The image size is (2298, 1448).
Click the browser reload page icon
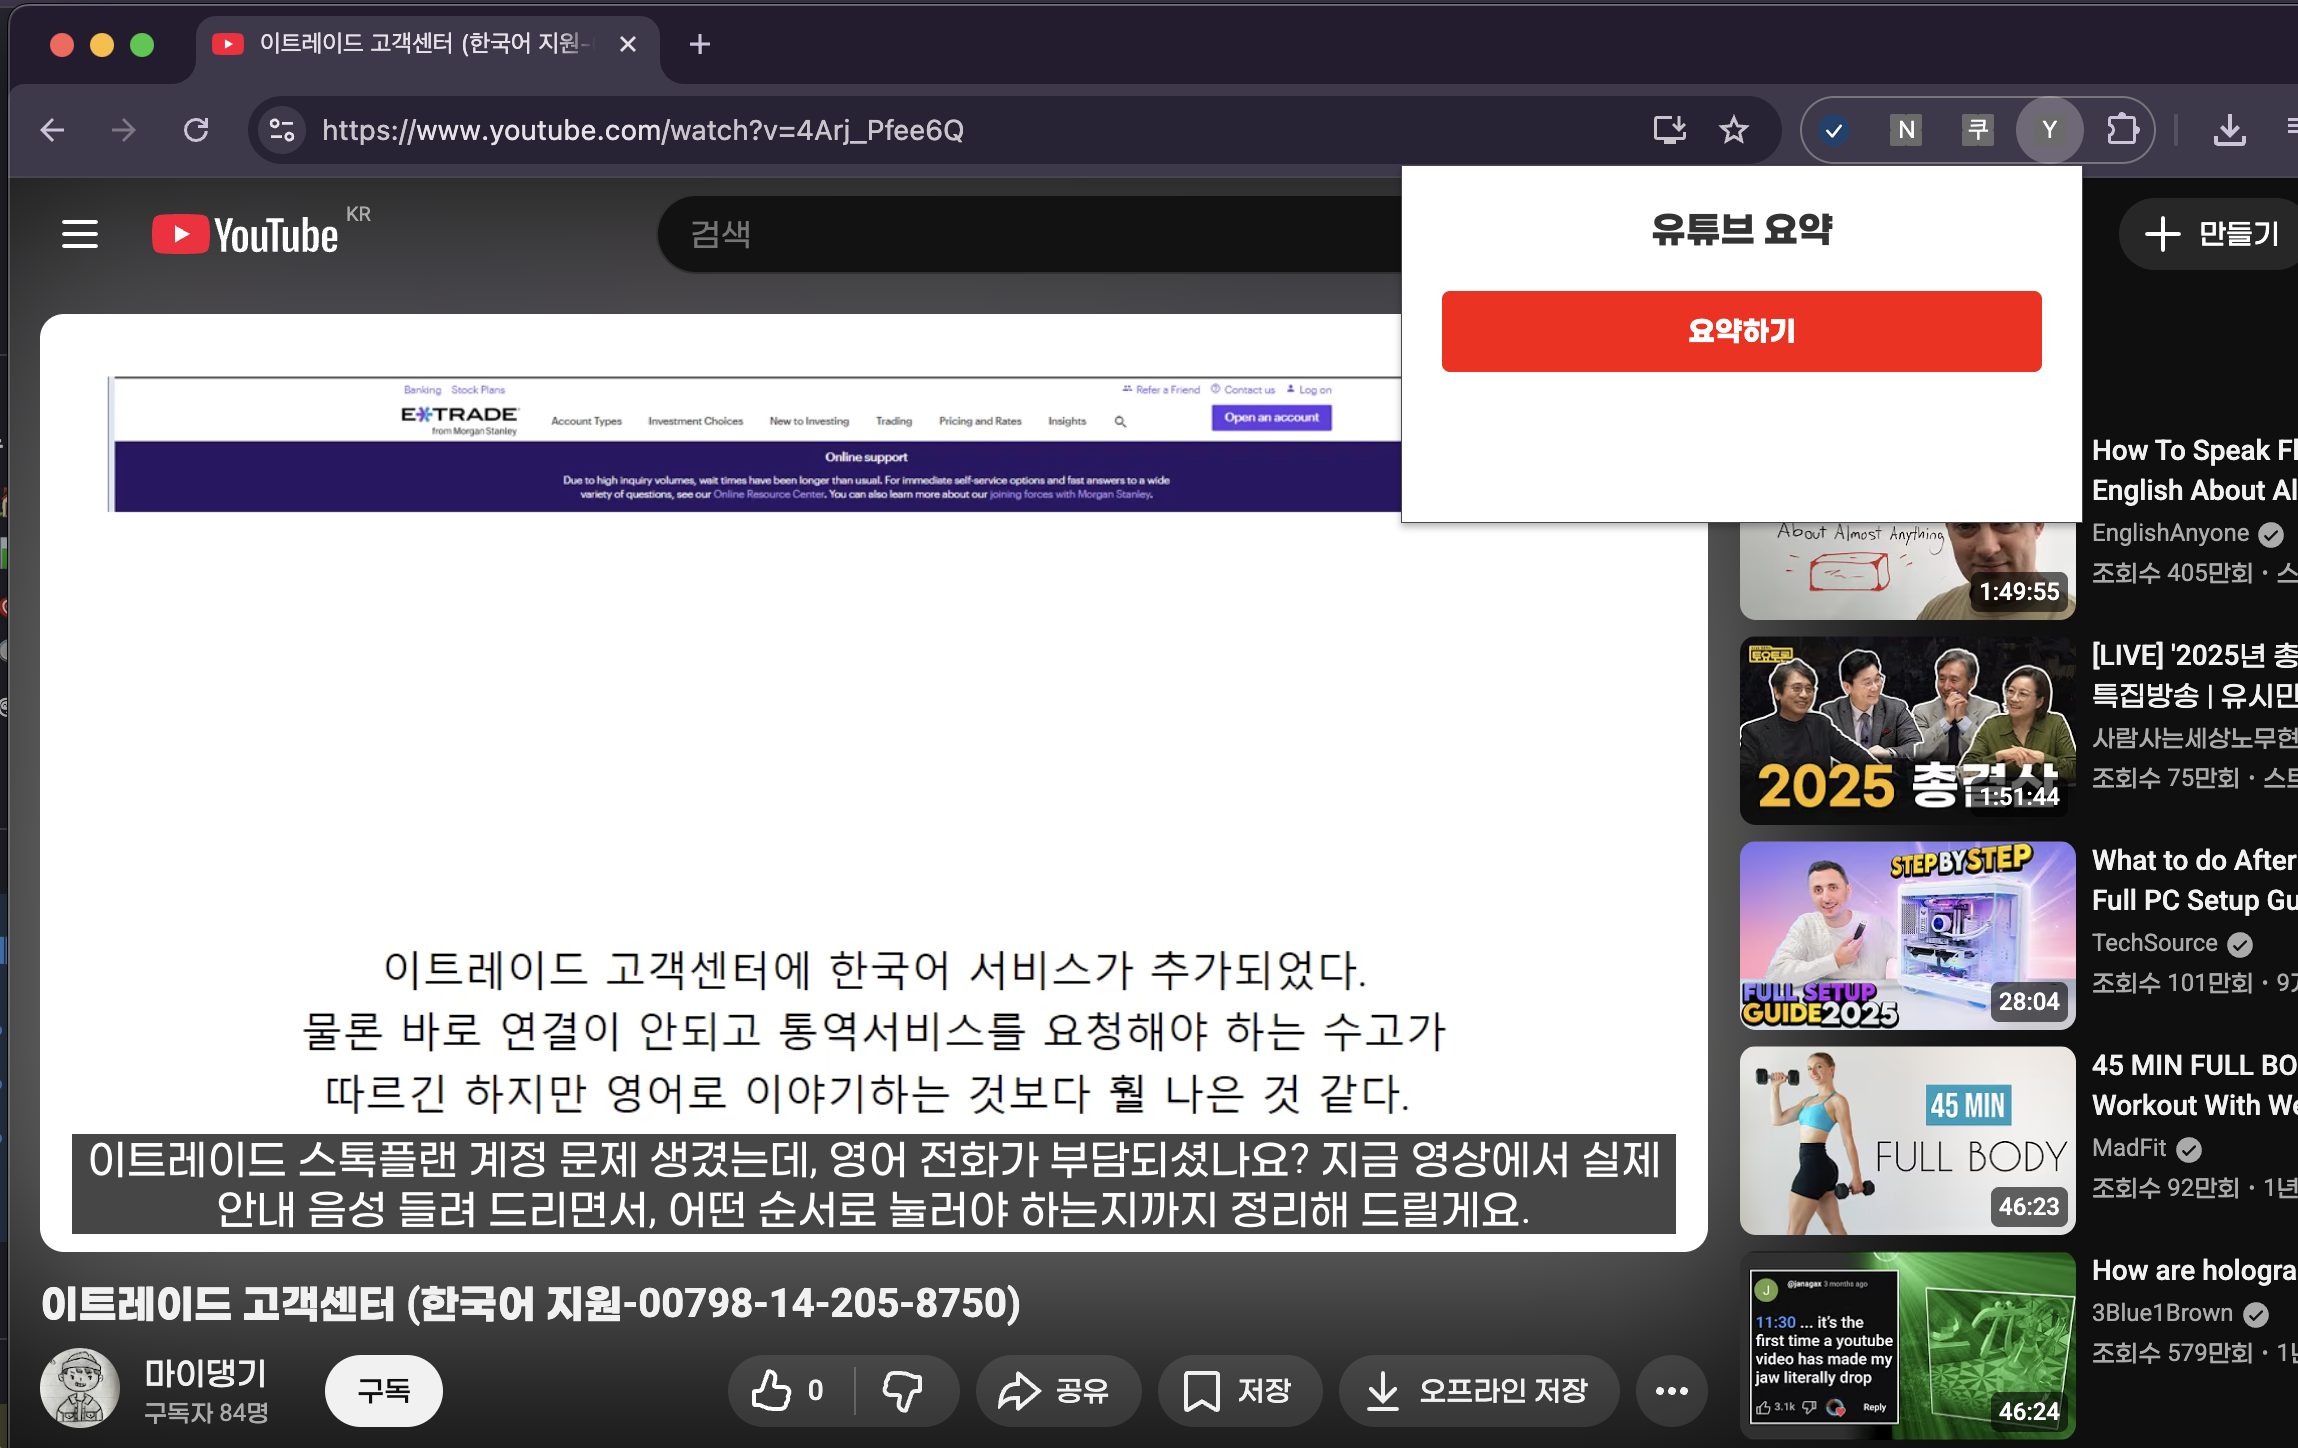point(196,130)
